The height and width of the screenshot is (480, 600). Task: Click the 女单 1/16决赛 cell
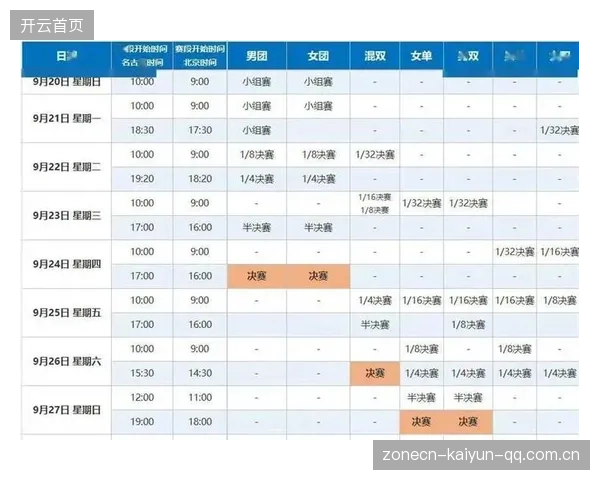421,300
